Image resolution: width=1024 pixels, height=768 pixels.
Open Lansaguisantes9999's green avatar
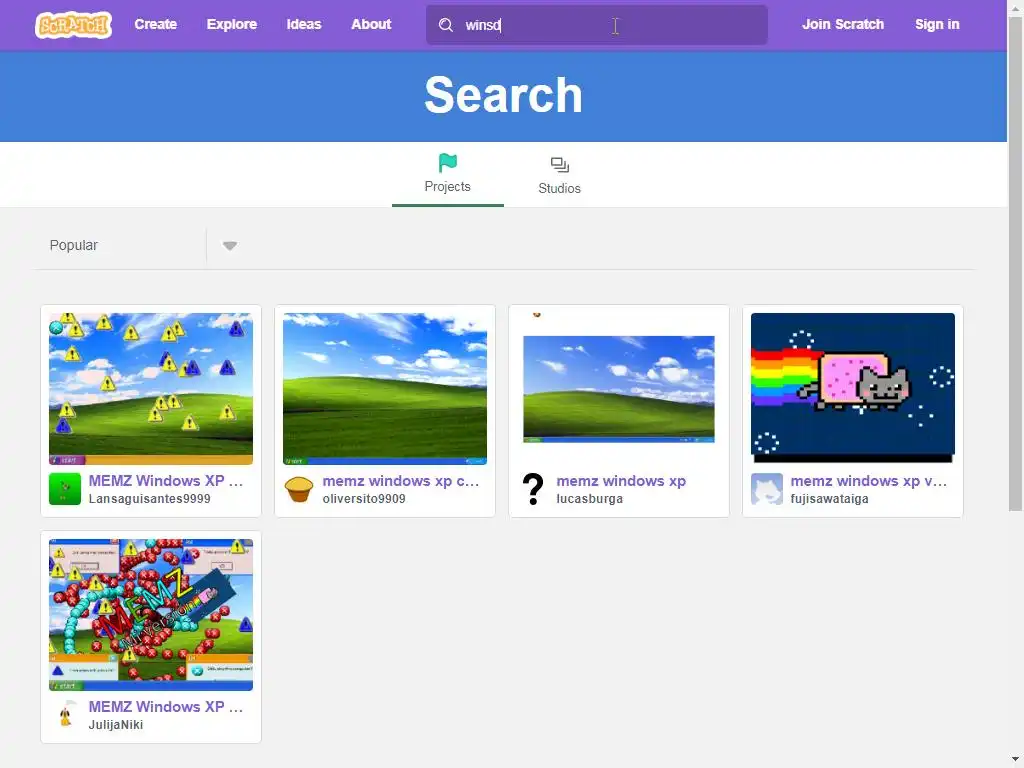[65, 489]
